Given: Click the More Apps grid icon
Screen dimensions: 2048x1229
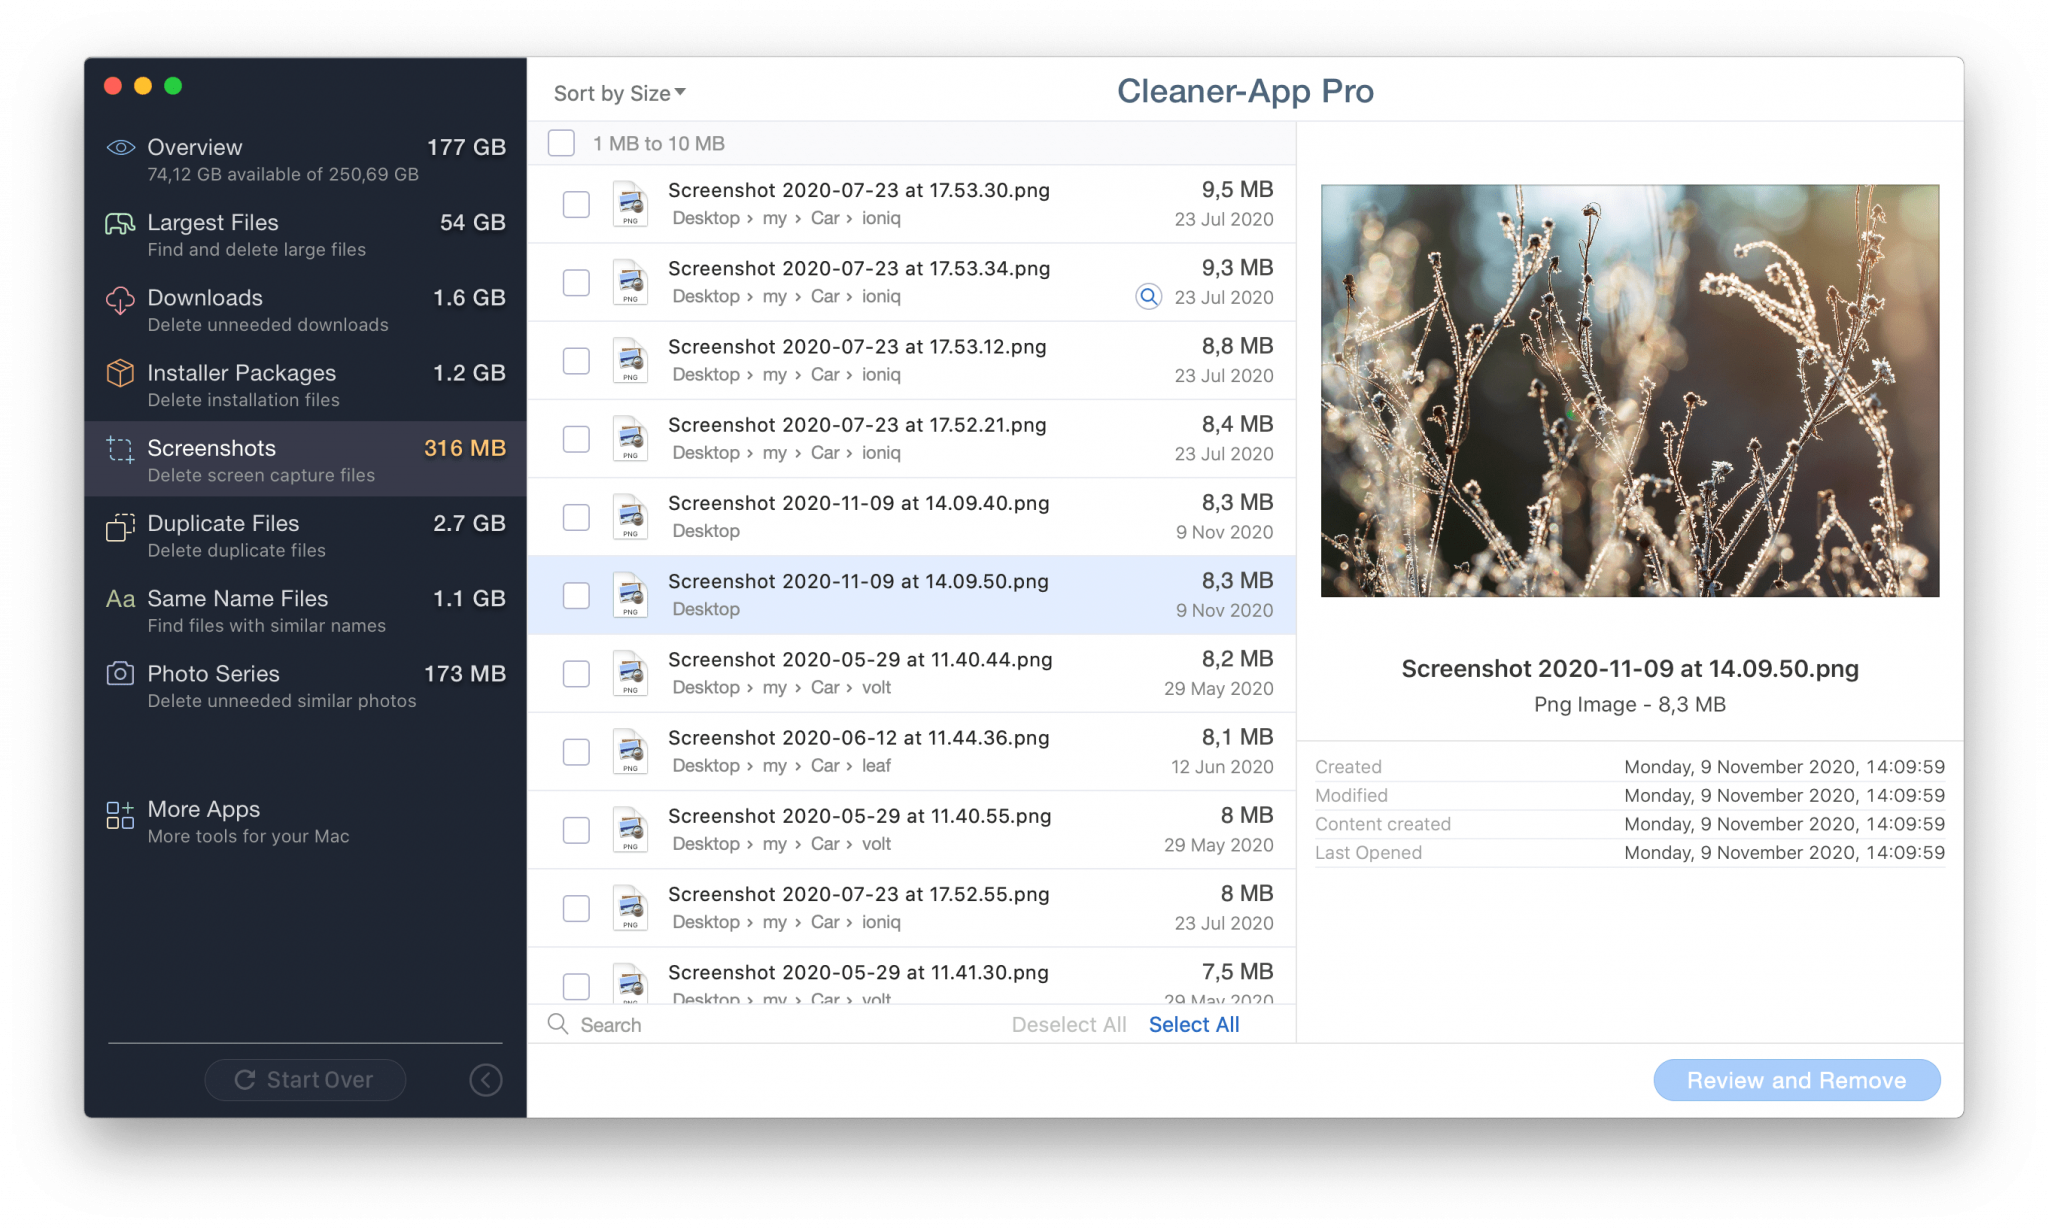Looking at the screenshot, I should (120, 815).
